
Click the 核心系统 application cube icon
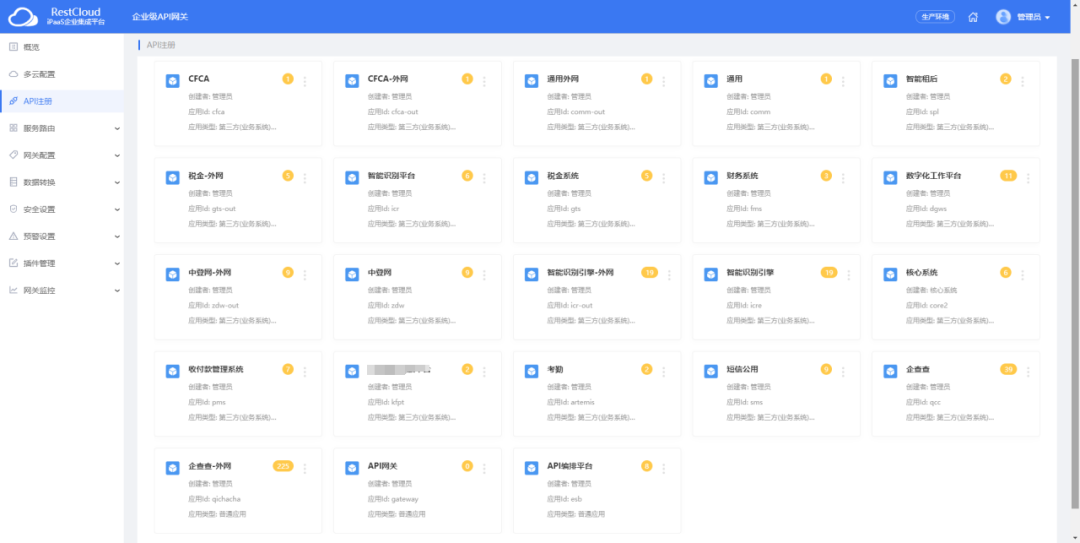[890, 274]
